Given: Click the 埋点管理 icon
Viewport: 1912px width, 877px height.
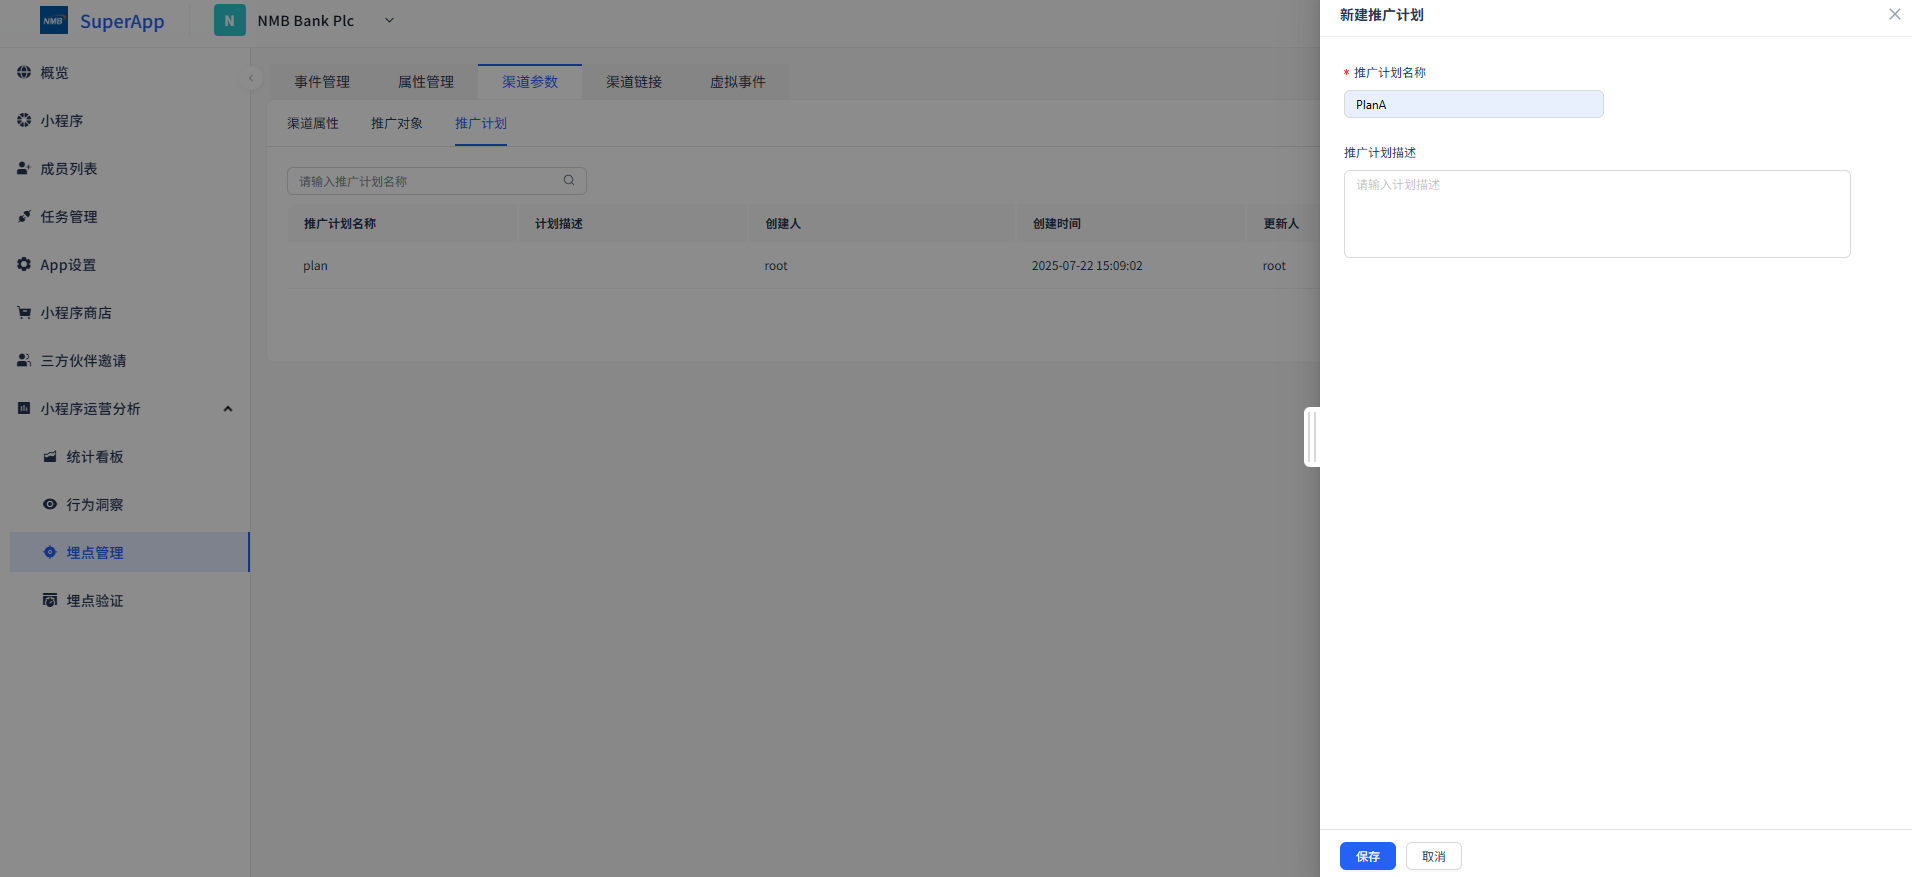Looking at the screenshot, I should tap(50, 552).
